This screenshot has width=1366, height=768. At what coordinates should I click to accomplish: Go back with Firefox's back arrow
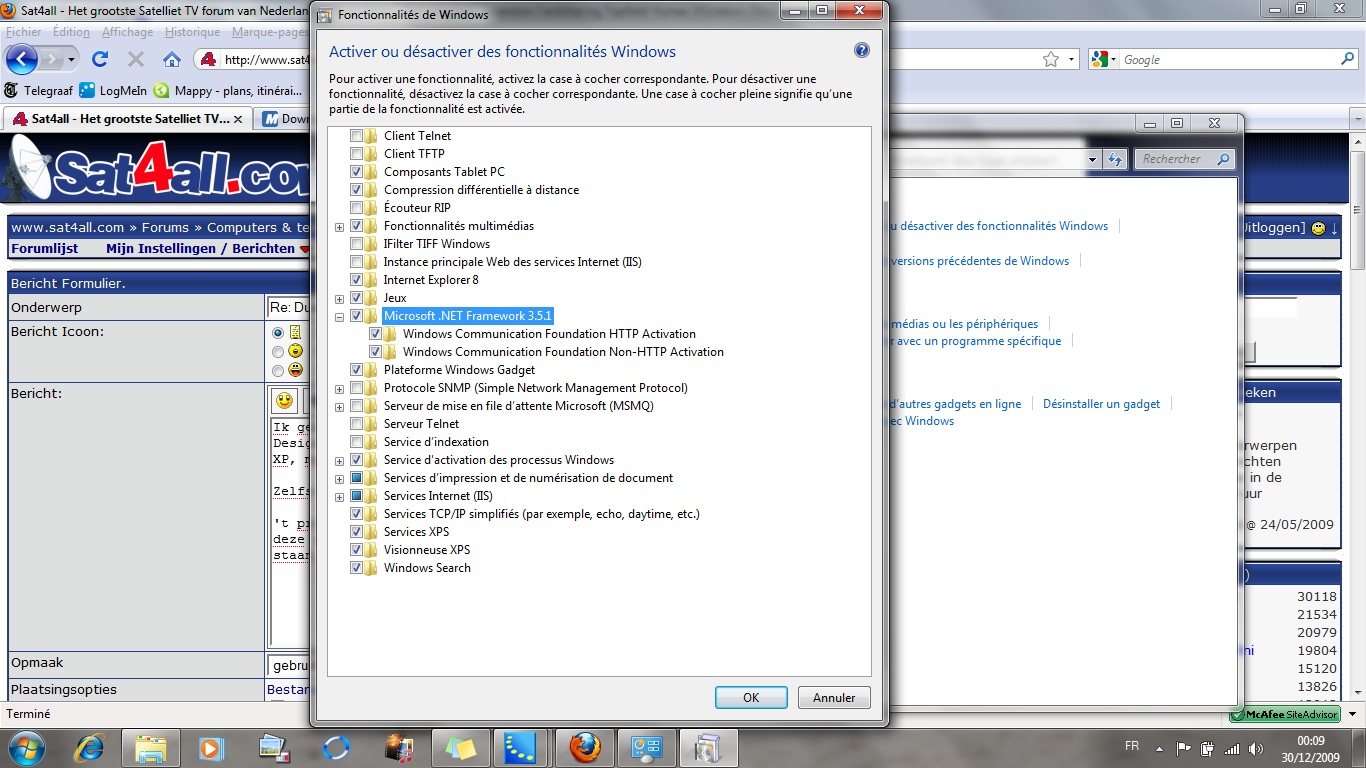pos(21,59)
